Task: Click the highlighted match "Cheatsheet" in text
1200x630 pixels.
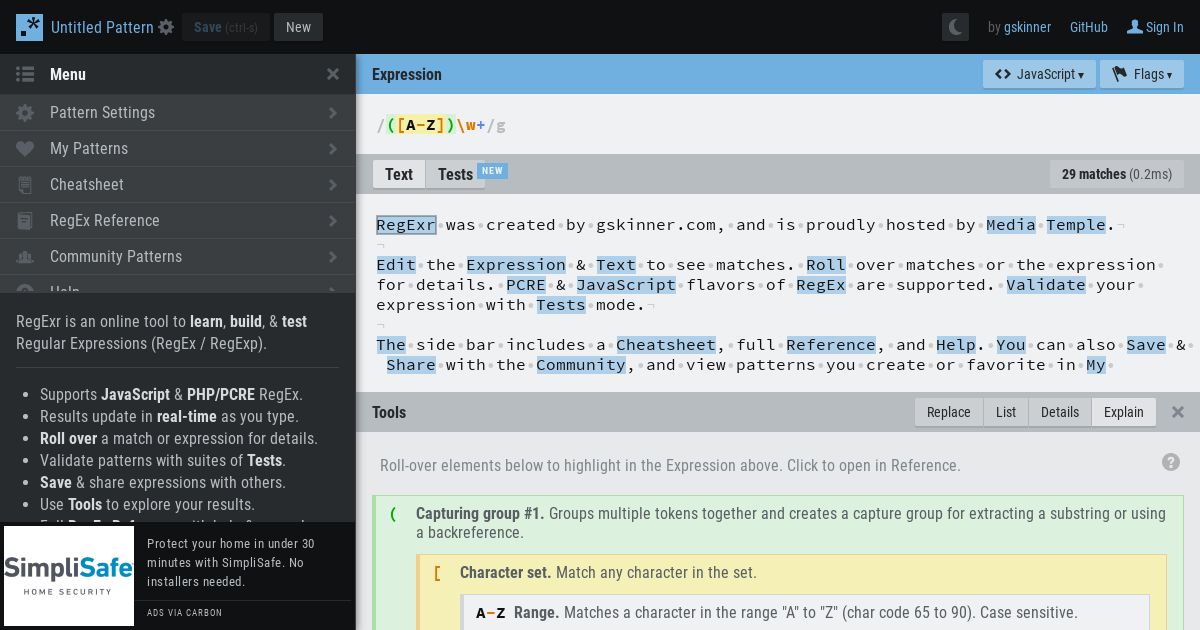Action: 666,345
